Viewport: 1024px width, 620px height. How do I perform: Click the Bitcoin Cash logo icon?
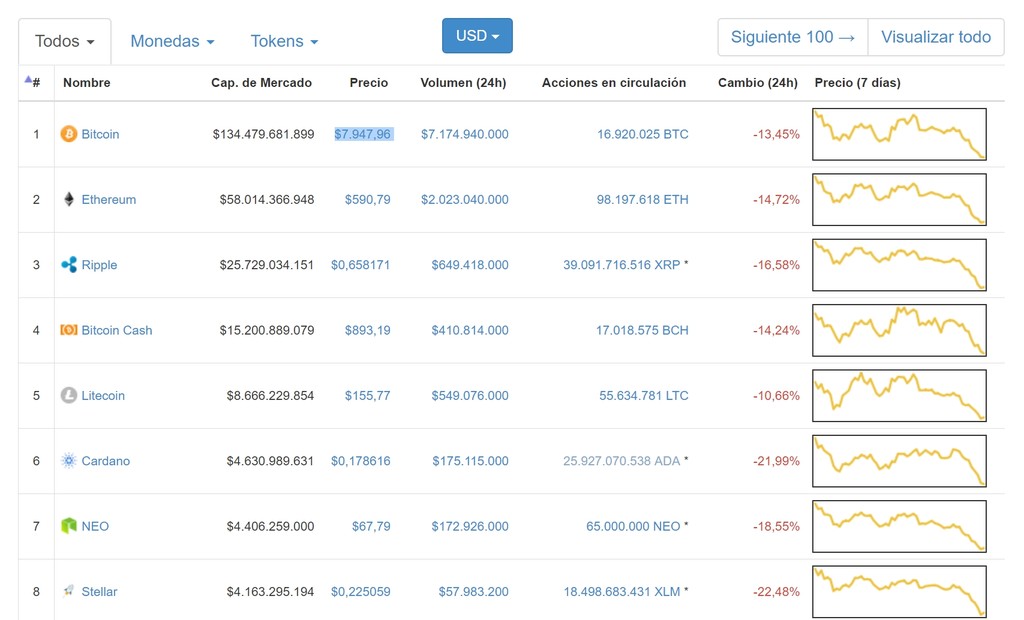[69, 330]
